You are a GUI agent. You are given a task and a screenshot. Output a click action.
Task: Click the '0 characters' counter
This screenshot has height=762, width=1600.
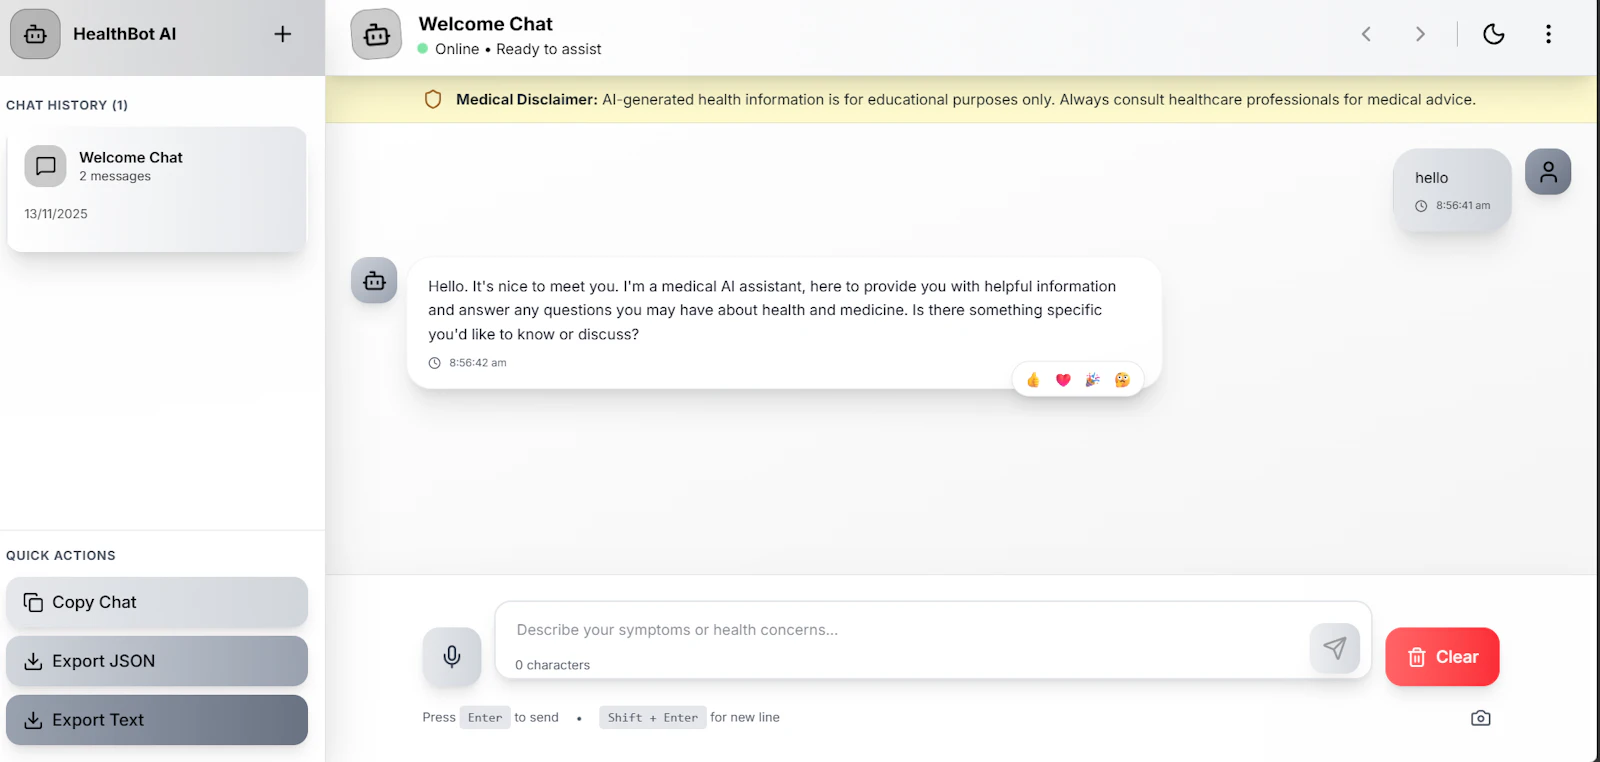point(552,665)
